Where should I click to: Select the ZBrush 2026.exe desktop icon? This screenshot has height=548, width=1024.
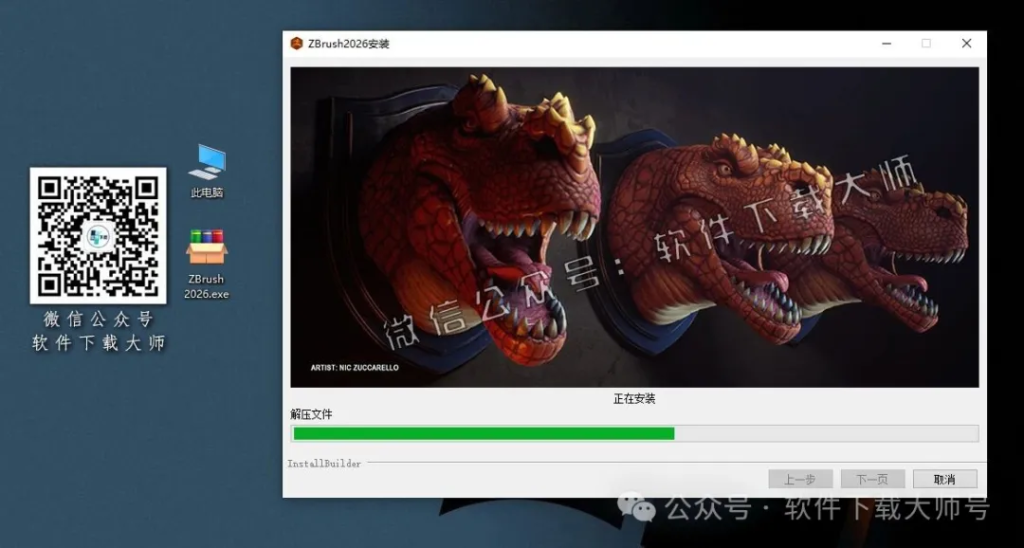[x=206, y=264]
